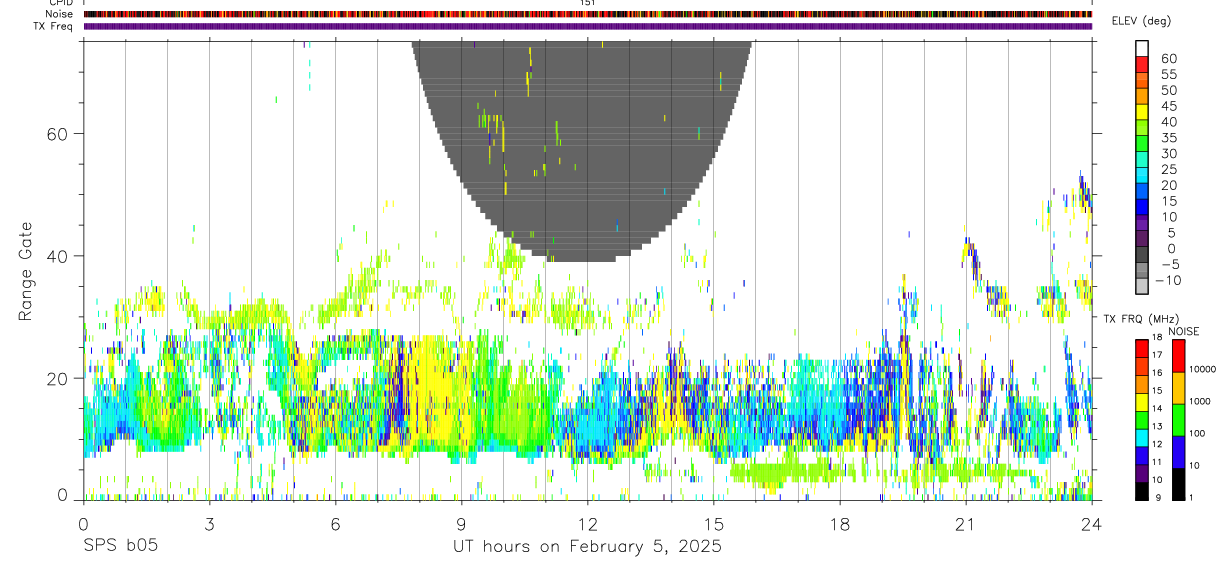Click the 'NOISE' legend title above the noise scale

(1184, 331)
